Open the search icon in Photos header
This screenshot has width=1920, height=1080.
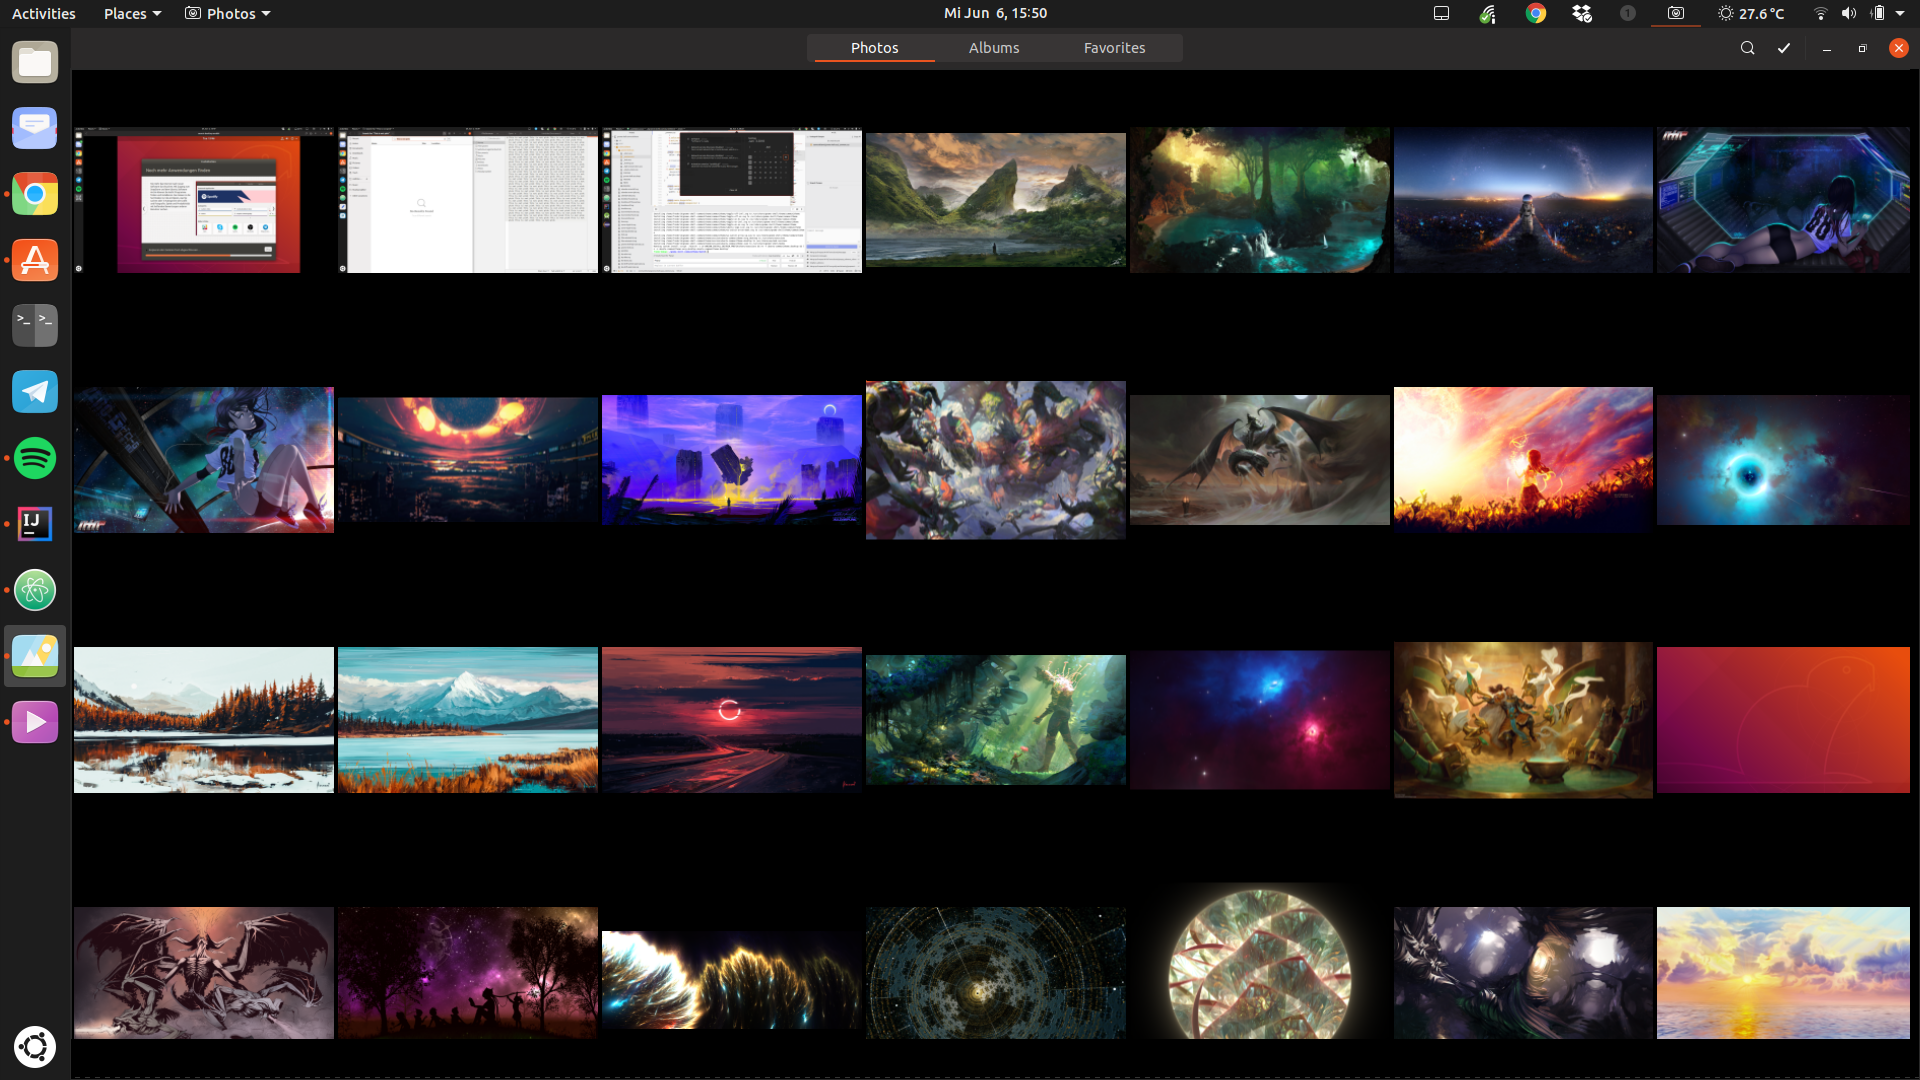(x=1747, y=48)
